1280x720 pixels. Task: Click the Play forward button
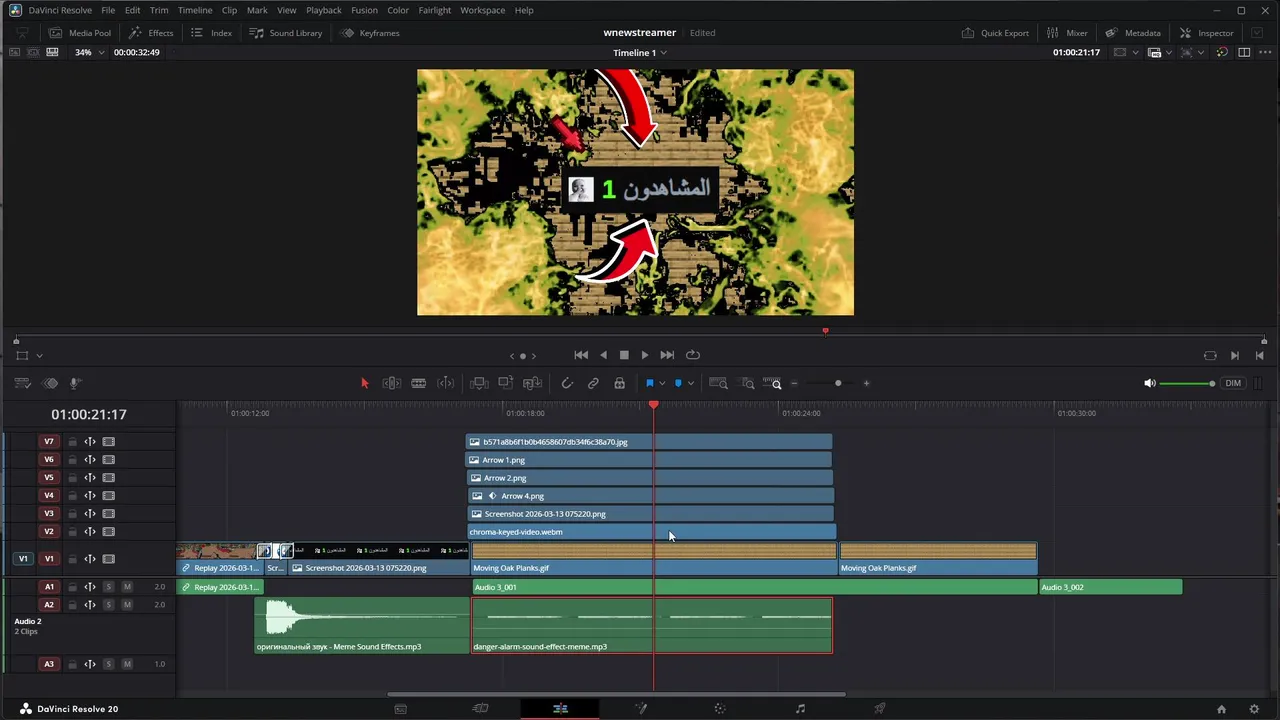pos(645,355)
